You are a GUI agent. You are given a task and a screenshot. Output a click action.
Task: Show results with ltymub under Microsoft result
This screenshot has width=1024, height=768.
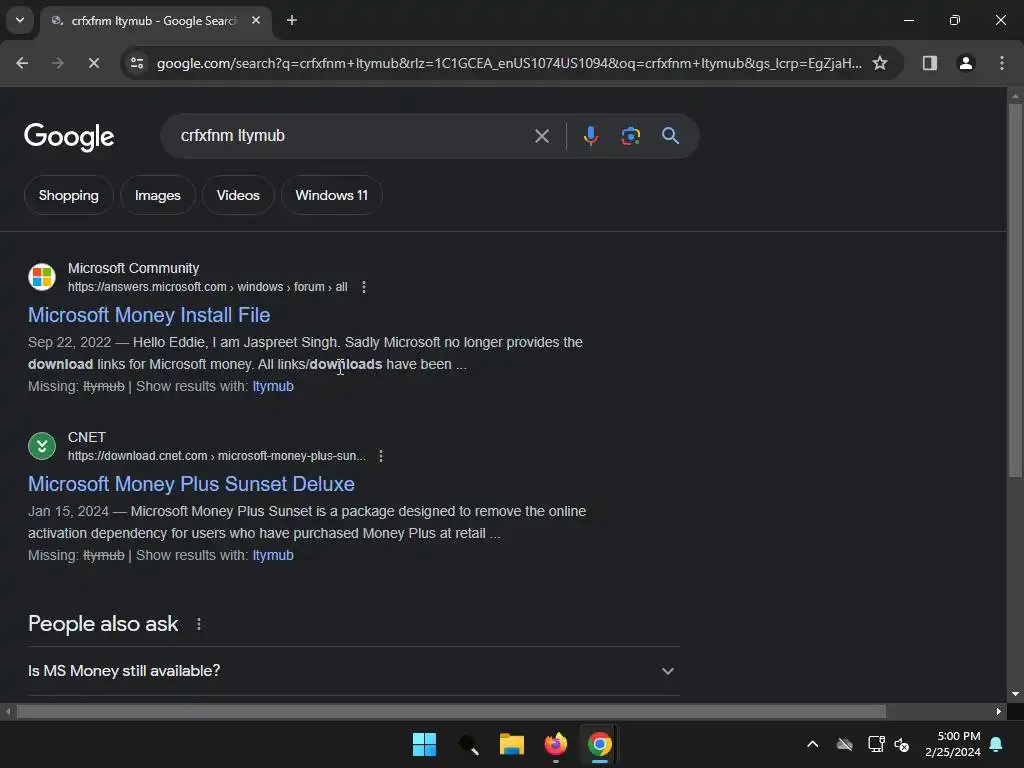[273, 386]
